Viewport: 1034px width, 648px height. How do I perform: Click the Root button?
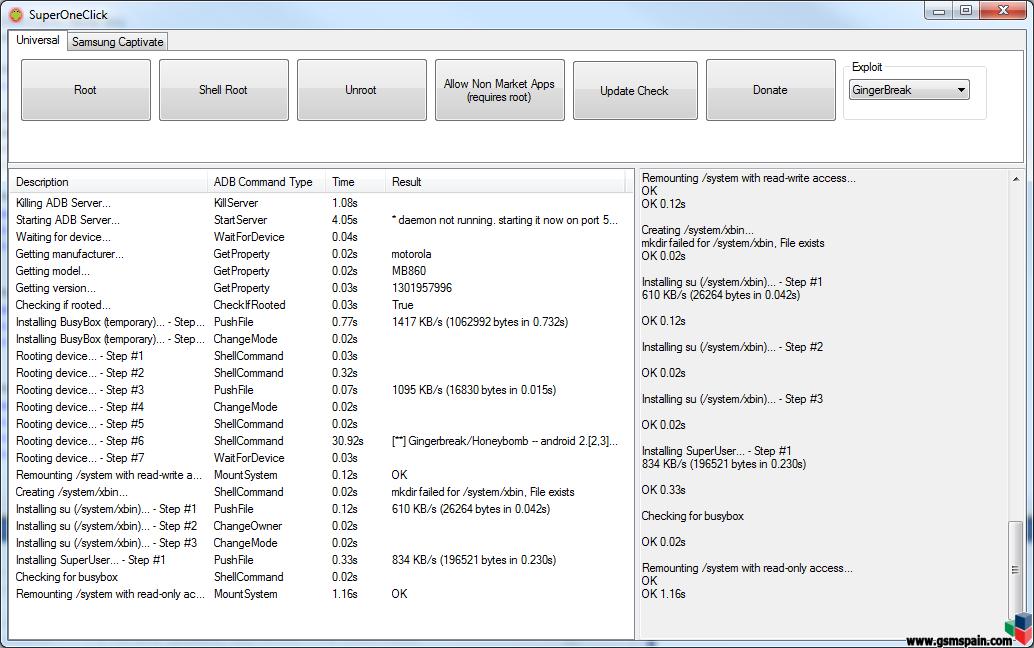pyautogui.click(x=86, y=90)
